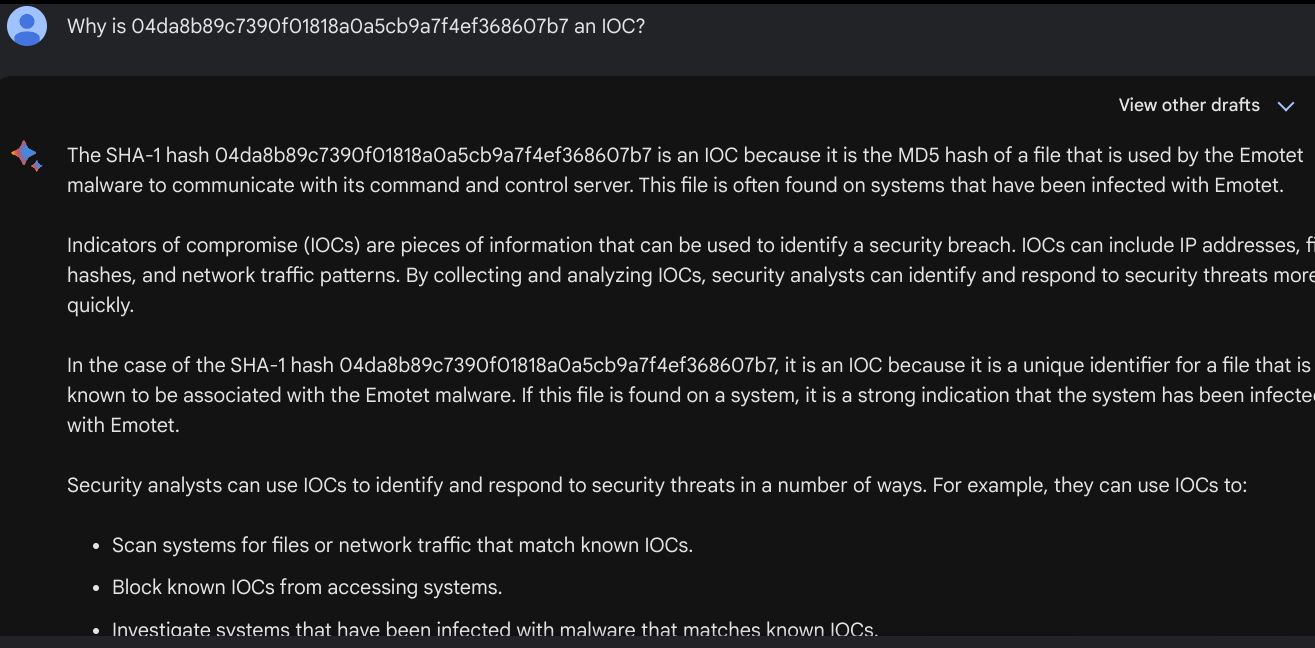Click the user question about the IOC
Screen dimensions: 1315x648
(x=355, y=26)
